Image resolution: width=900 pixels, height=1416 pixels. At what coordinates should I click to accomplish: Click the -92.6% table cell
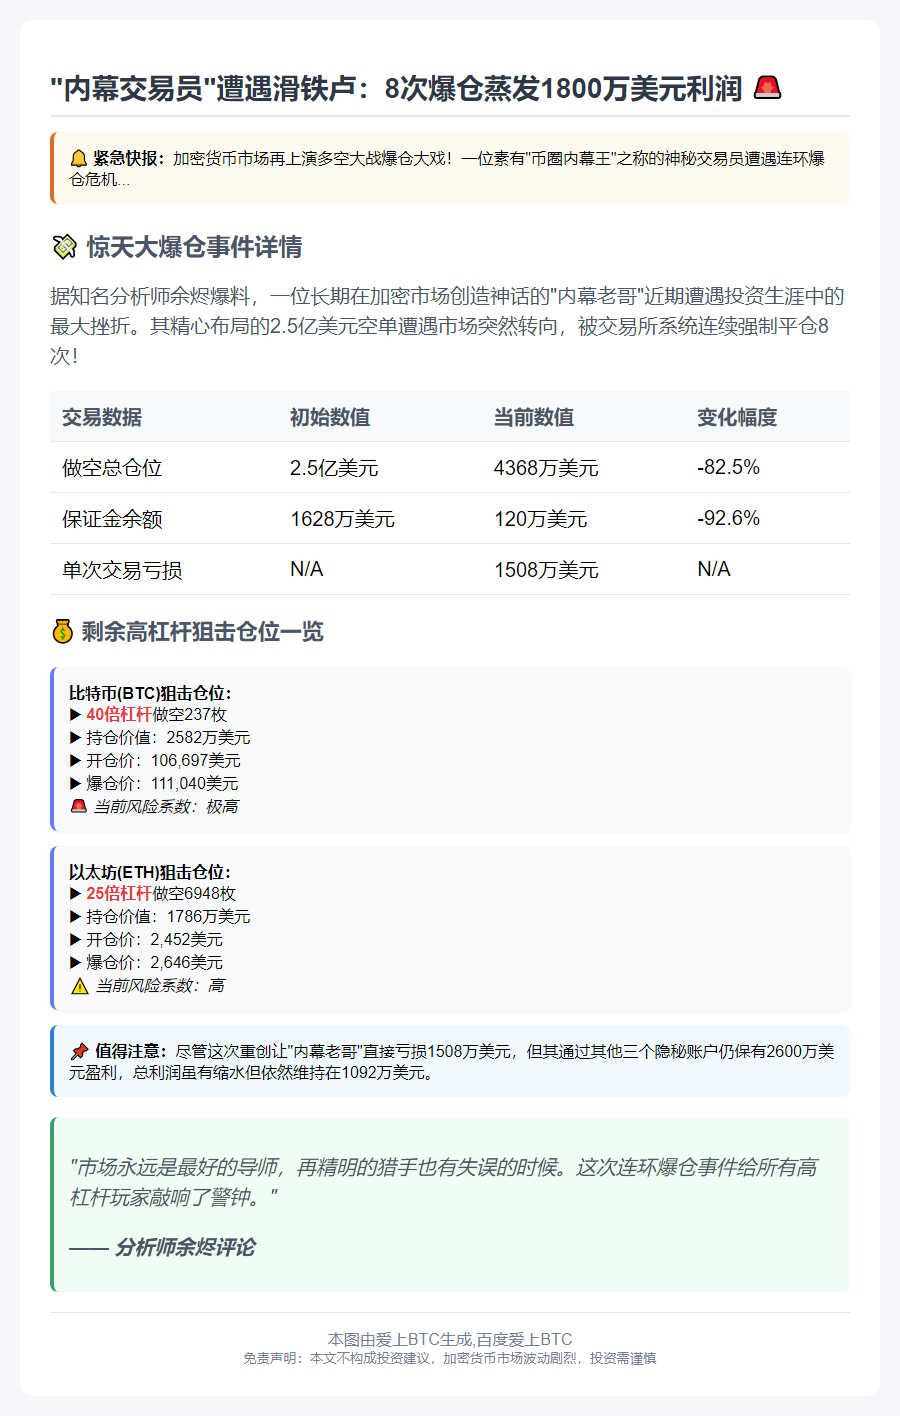tap(728, 518)
